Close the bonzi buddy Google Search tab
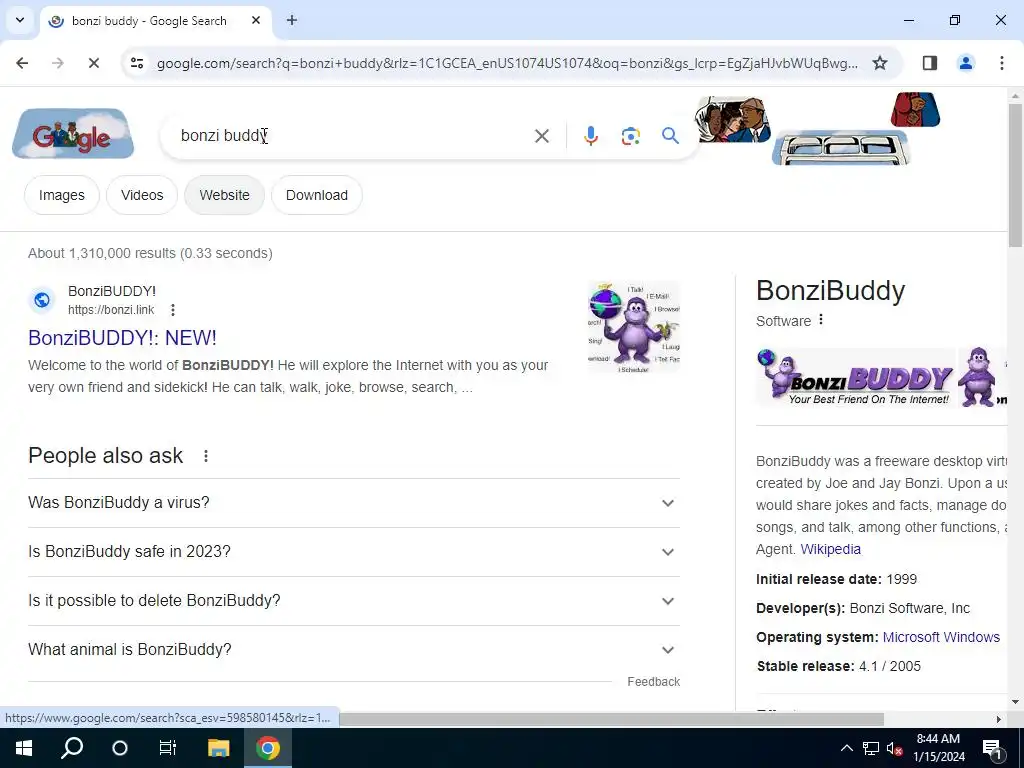The image size is (1024, 768). point(256,20)
